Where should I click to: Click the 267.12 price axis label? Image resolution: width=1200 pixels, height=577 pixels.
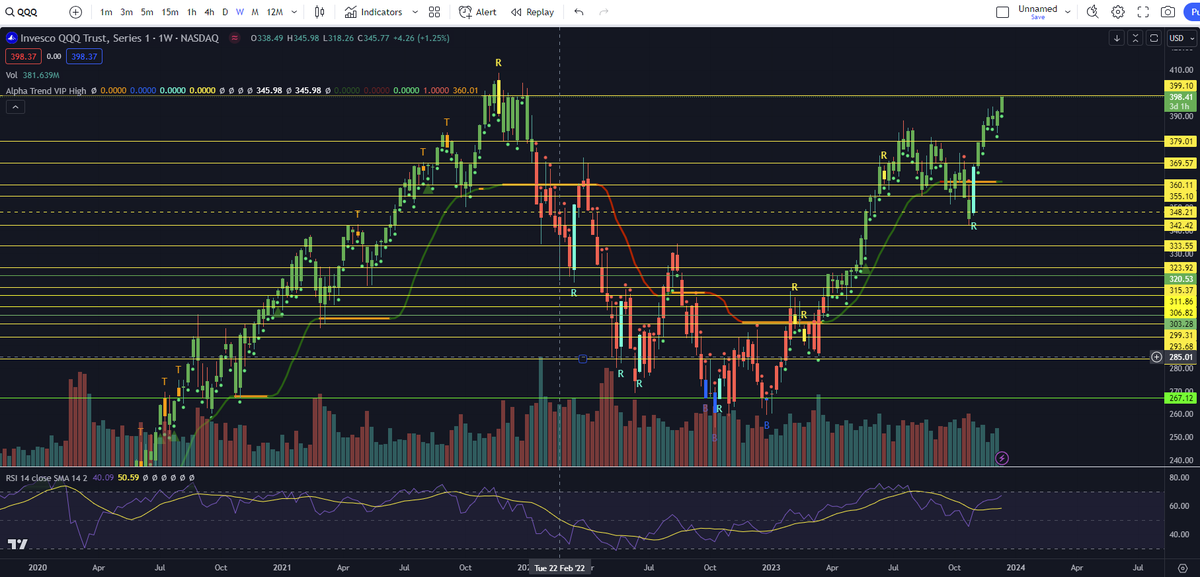(x=1181, y=397)
